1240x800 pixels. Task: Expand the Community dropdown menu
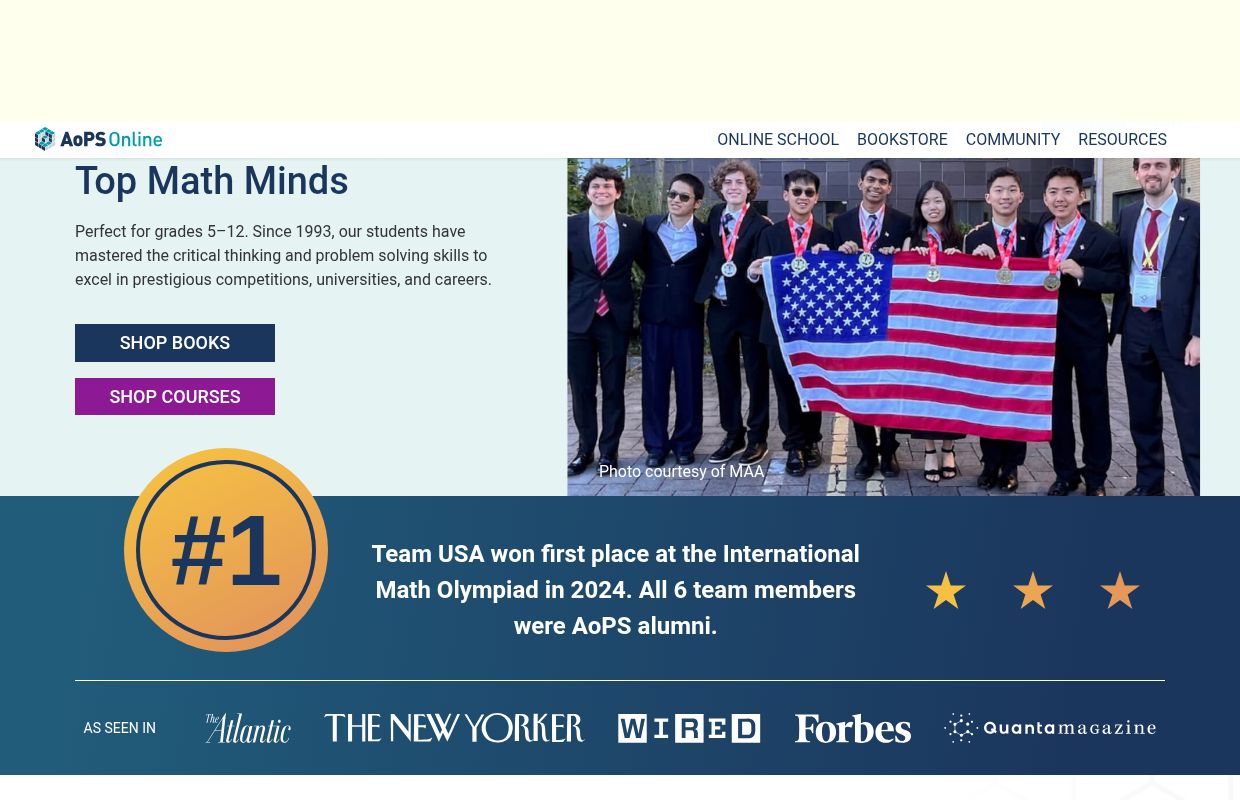click(x=1012, y=140)
